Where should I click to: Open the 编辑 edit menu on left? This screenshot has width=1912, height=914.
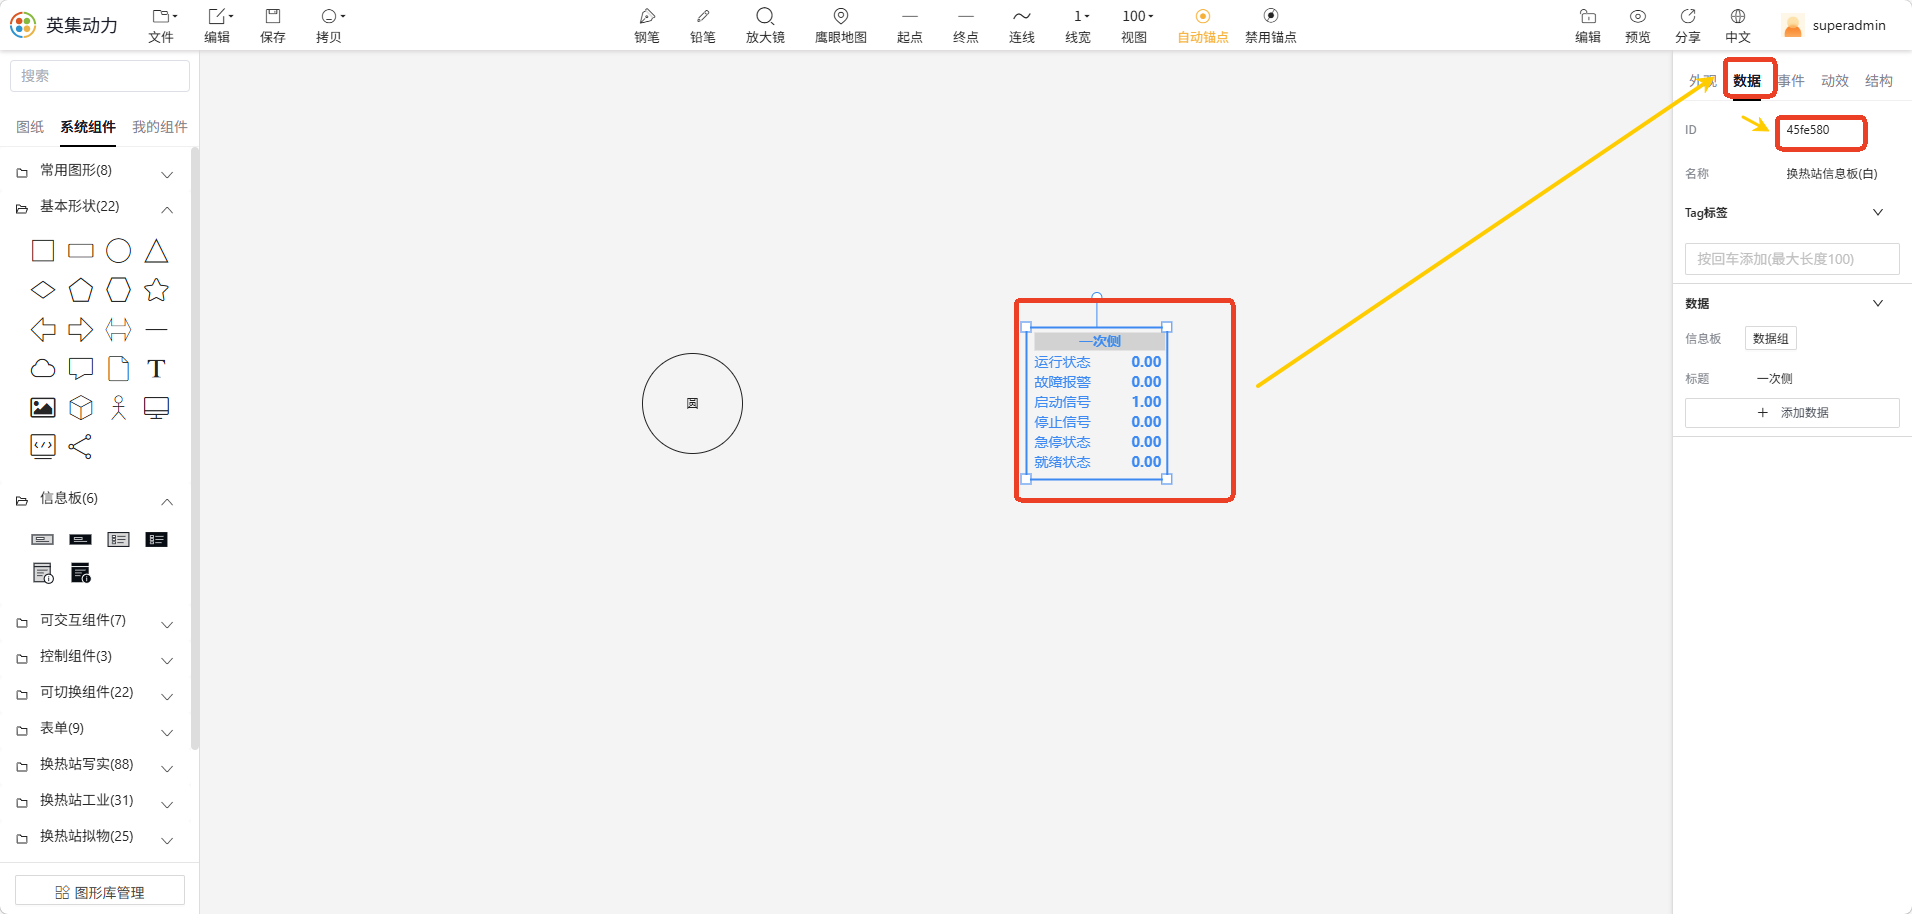pyautogui.click(x=217, y=25)
